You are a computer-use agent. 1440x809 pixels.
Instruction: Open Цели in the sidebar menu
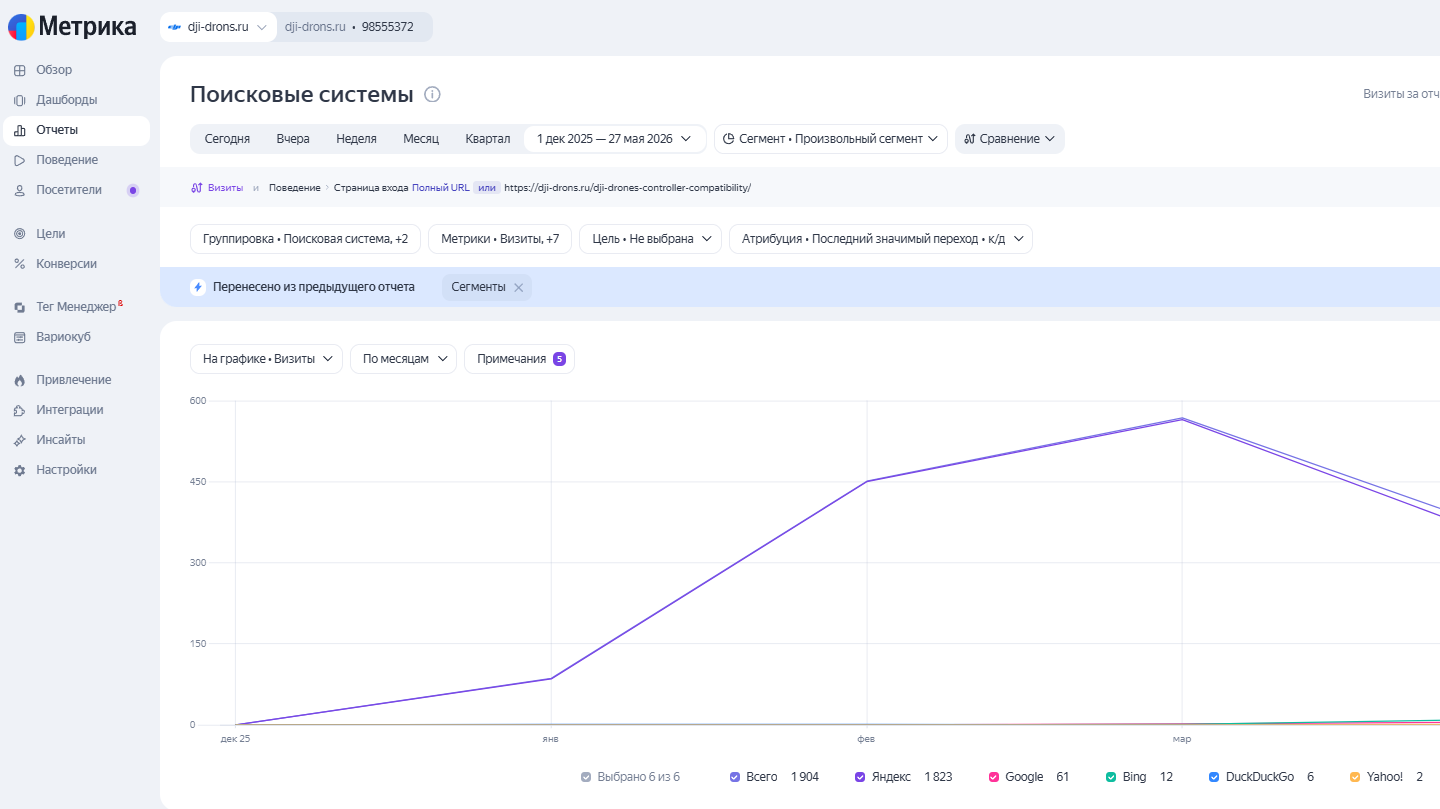coord(76,234)
